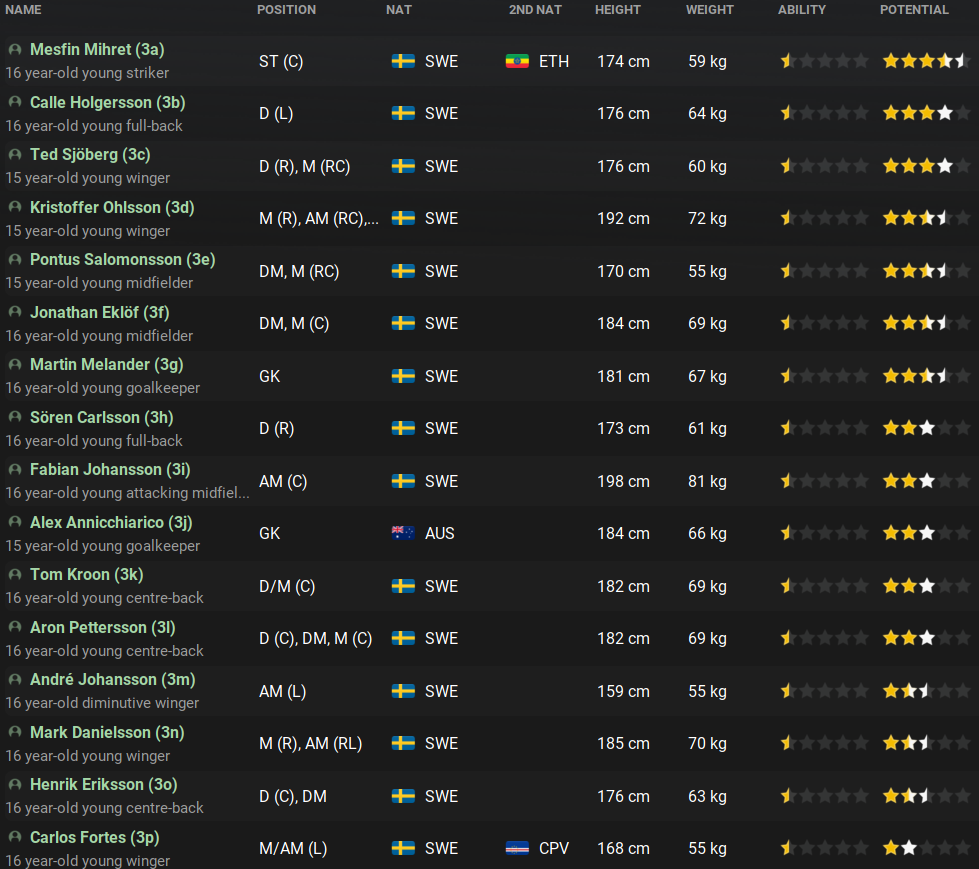The height and width of the screenshot is (869, 979).
Task: Click Calle Holgersson's potential star rating
Action: [x=927, y=113]
